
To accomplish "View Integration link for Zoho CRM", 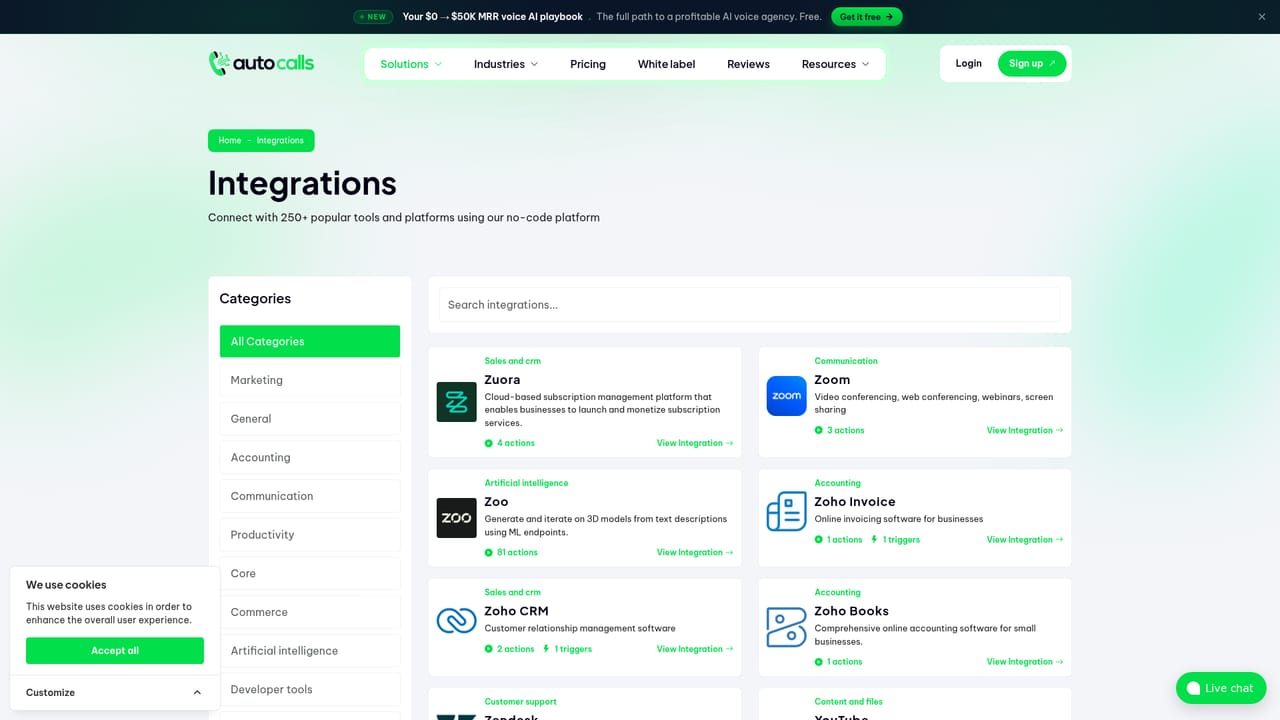I will (695, 649).
